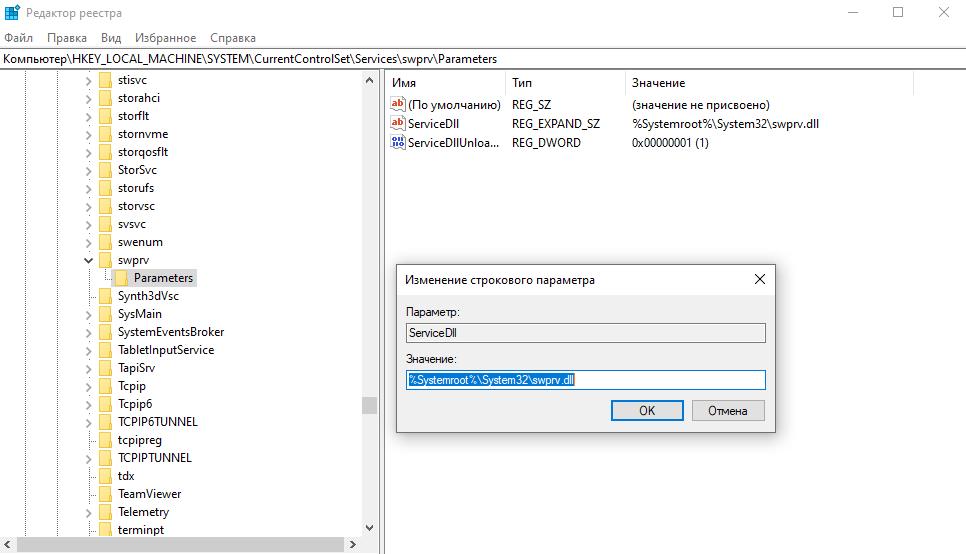Open the Файл menu
Image resolution: width=966 pixels, height=554 pixels.
[x=18, y=38]
